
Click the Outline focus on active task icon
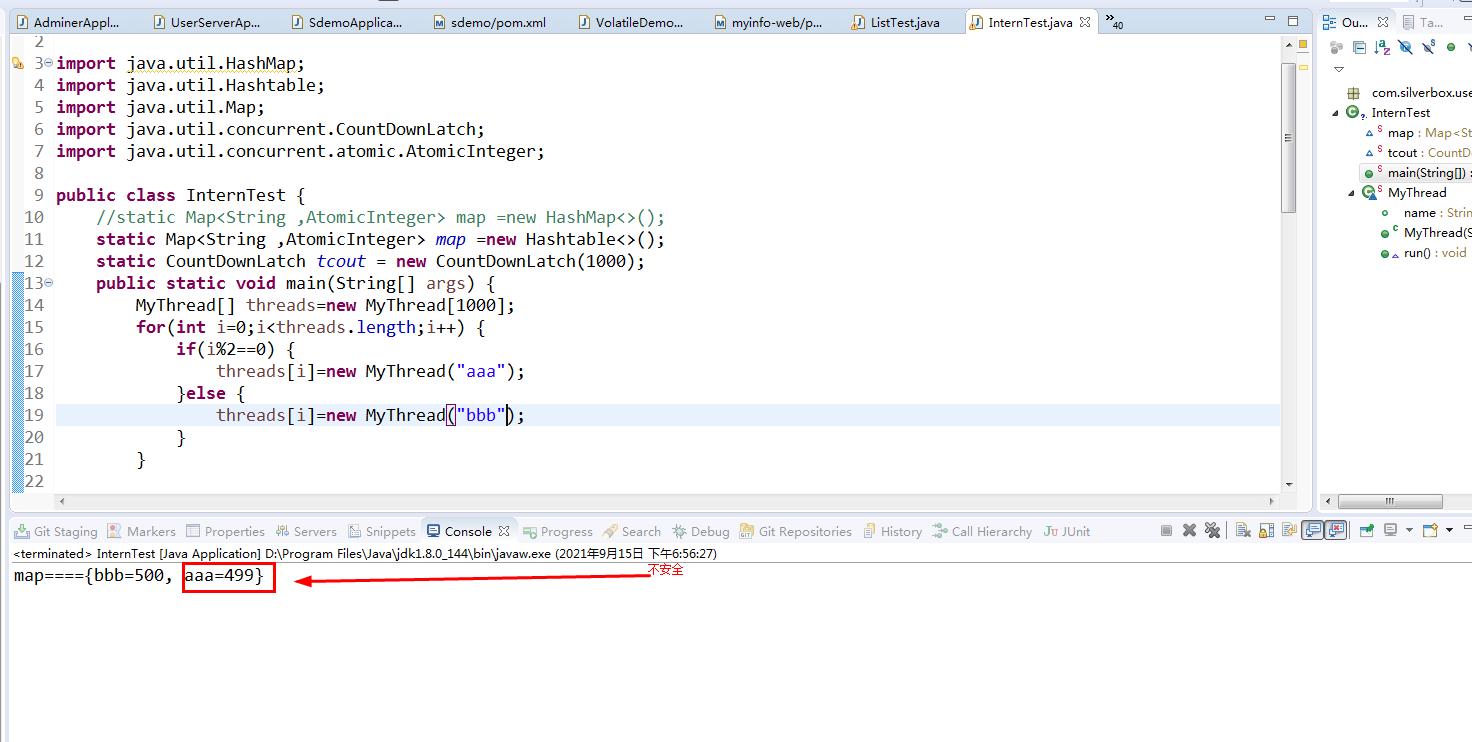click(x=1336, y=47)
